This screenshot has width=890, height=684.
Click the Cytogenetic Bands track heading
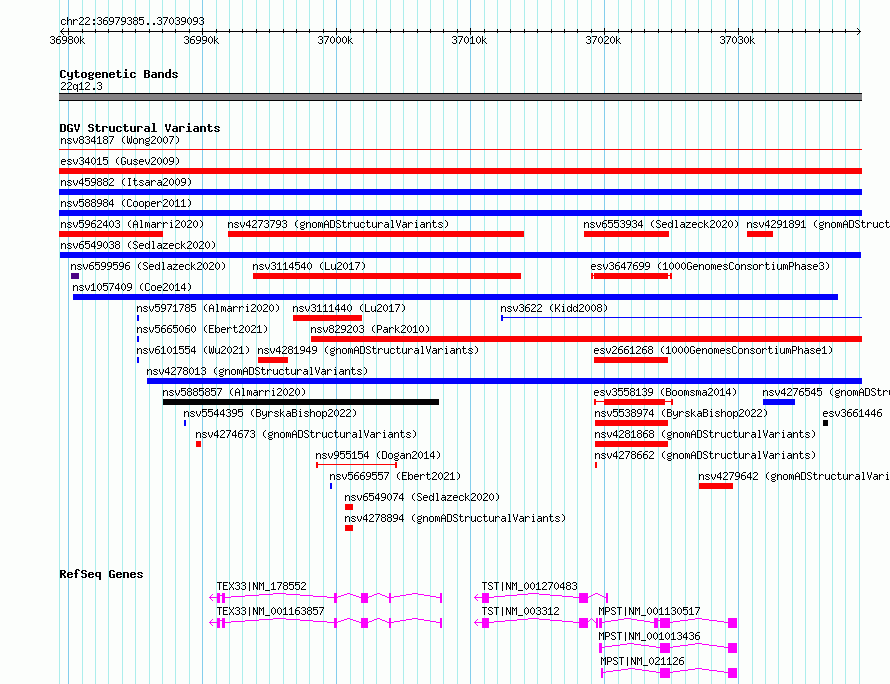pos(119,74)
